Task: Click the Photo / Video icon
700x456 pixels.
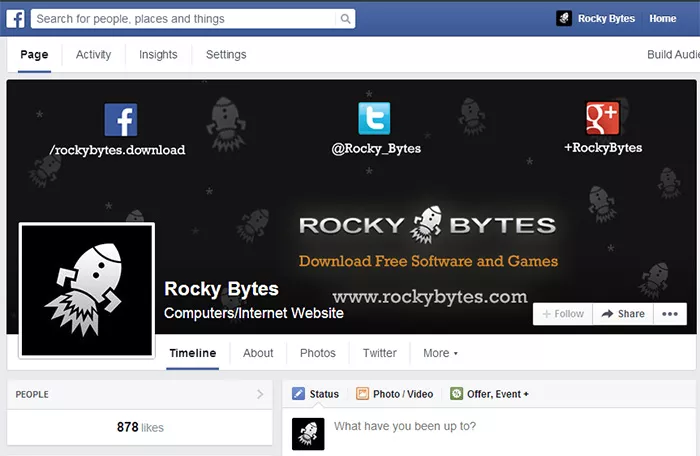Action: click(362, 393)
